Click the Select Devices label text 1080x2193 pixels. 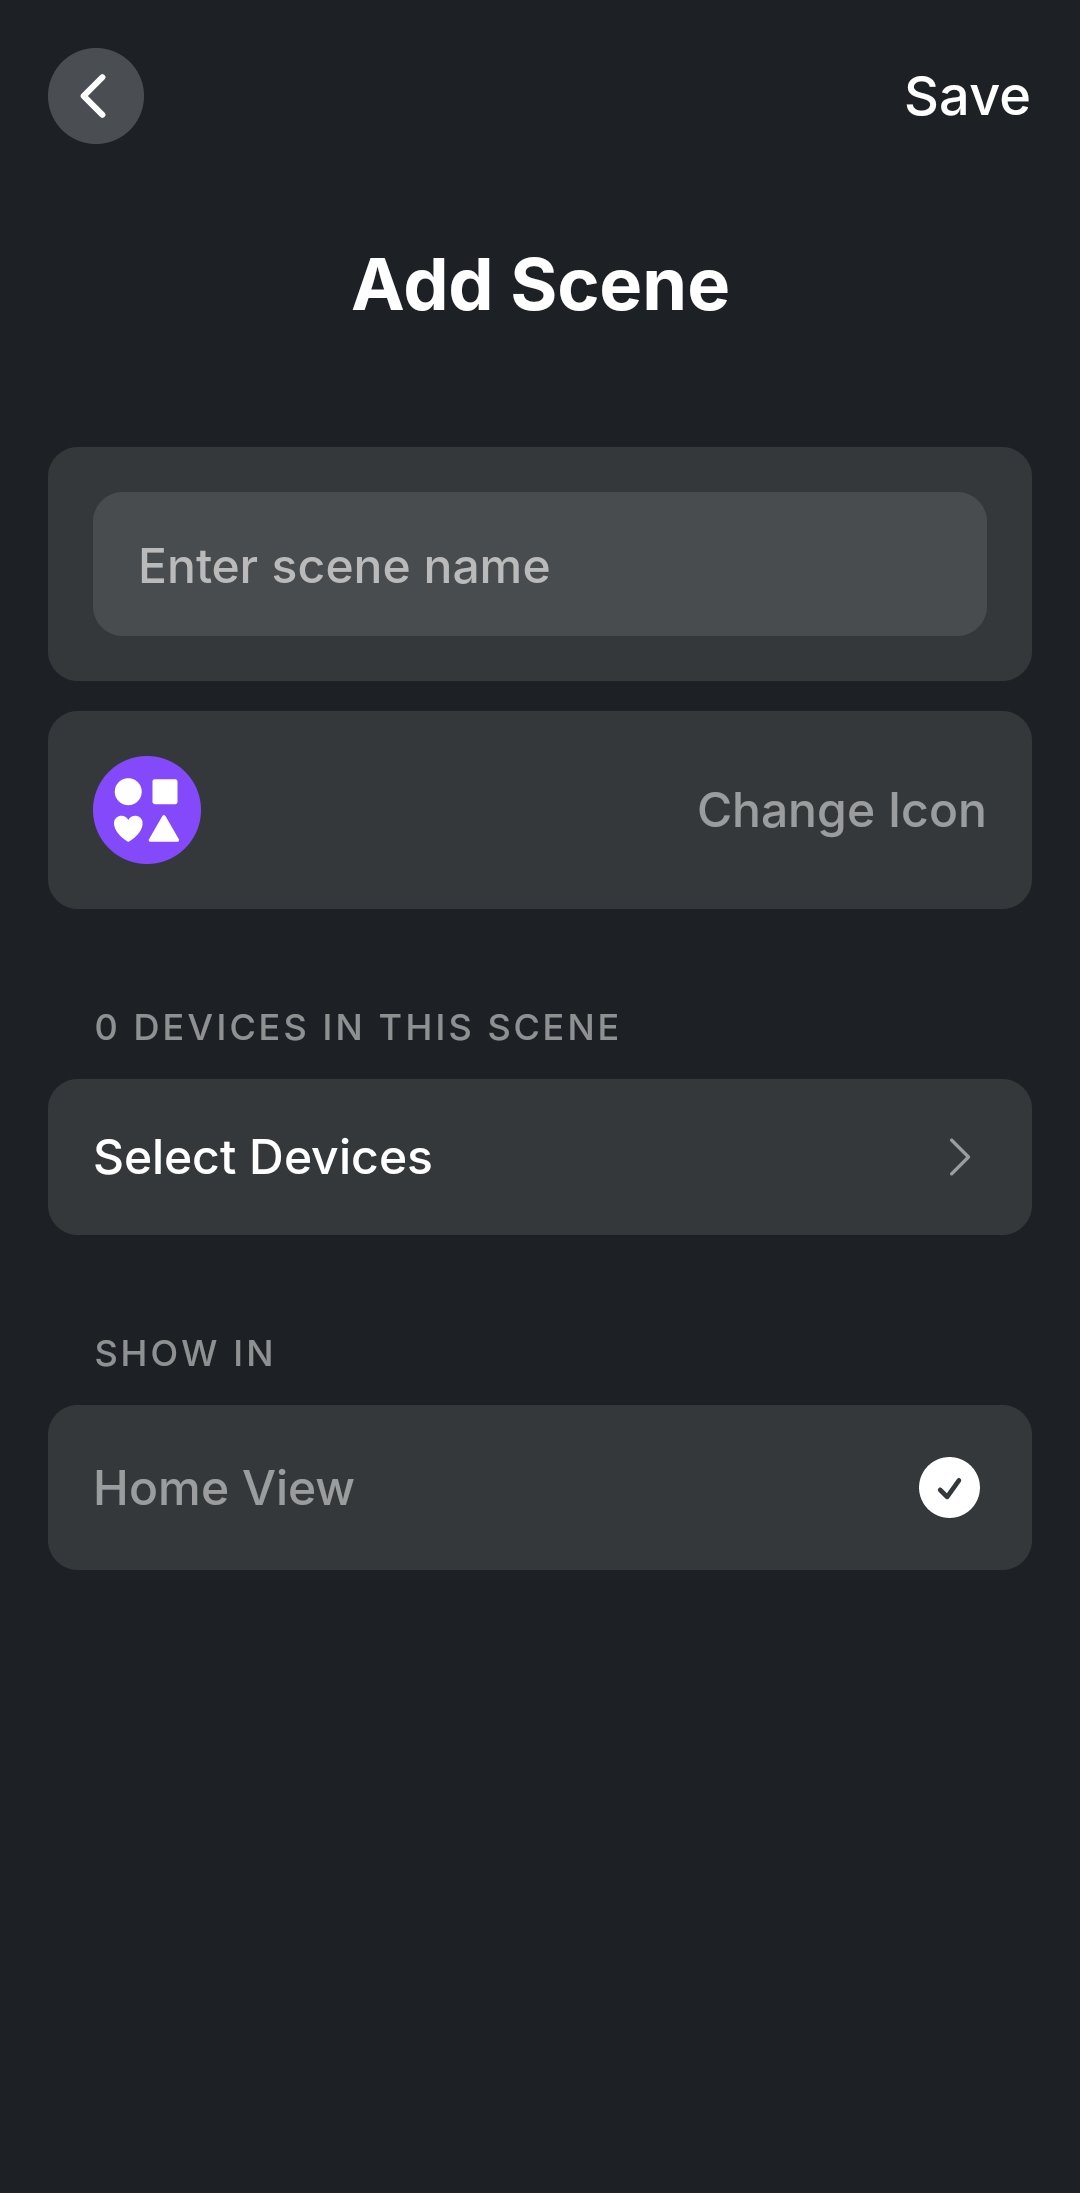[263, 1157]
